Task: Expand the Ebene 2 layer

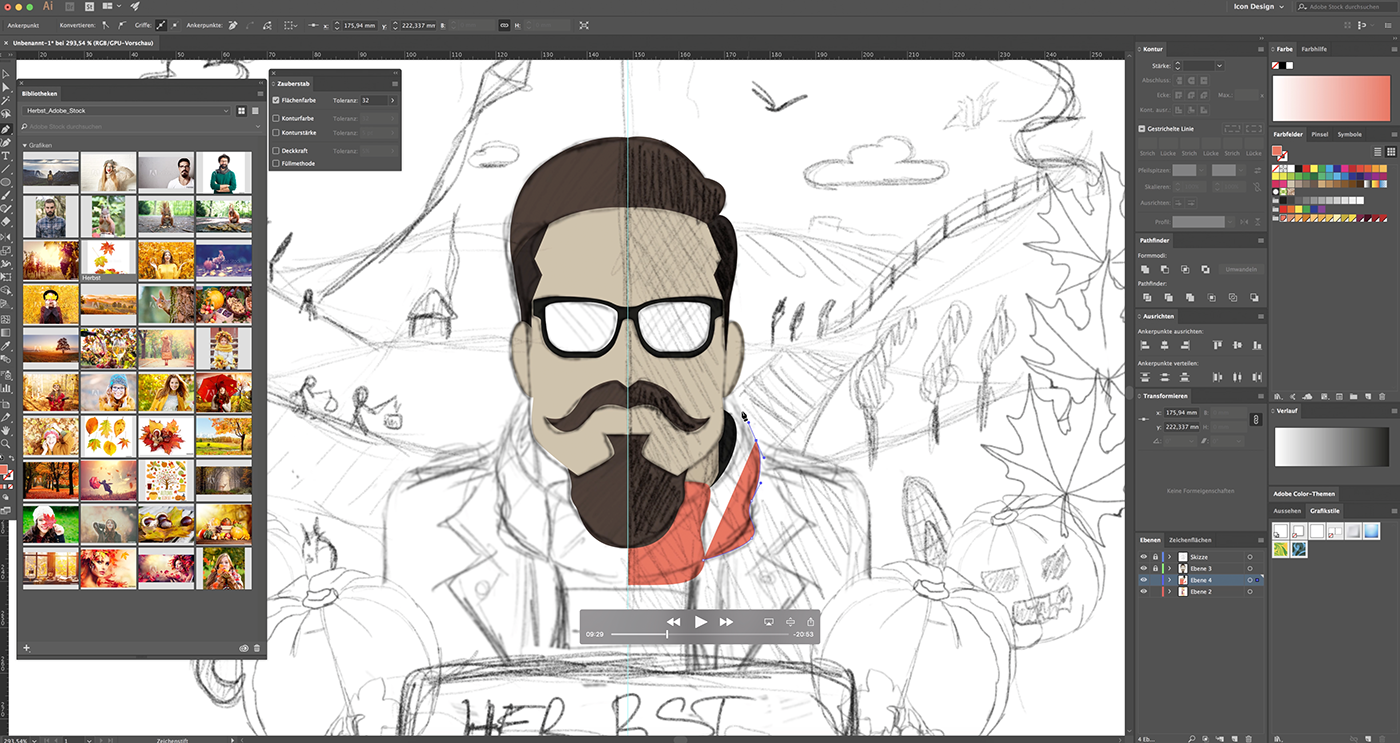Action: tap(1169, 592)
